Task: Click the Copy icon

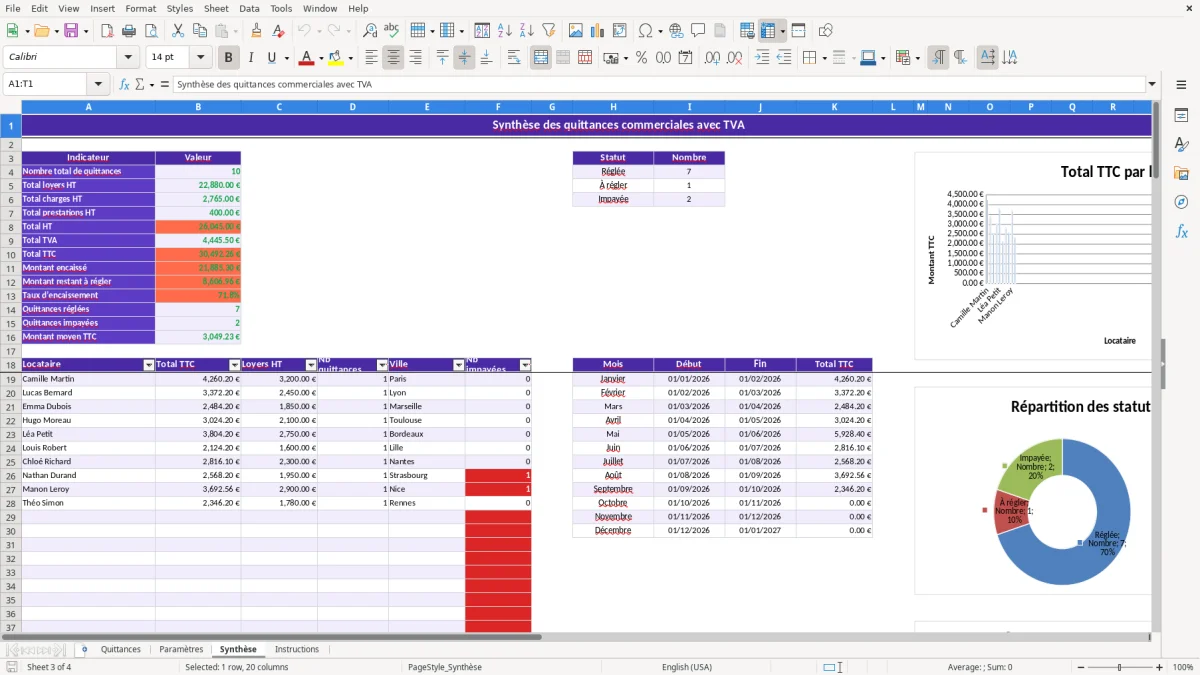Action: pos(198,31)
